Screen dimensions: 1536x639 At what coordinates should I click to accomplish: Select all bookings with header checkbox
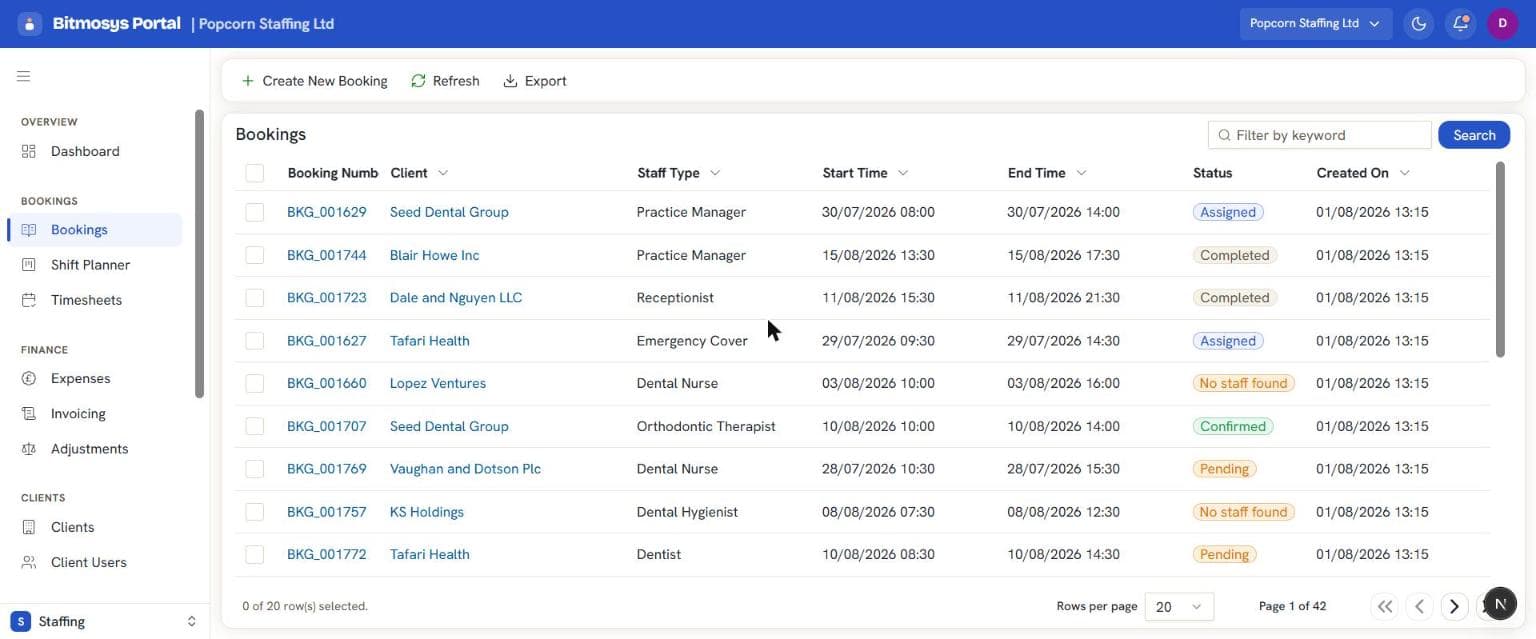[255, 173]
